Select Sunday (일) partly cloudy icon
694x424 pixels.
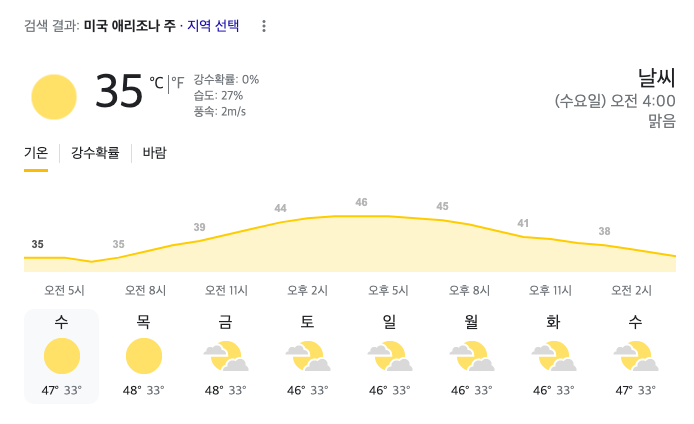(x=389, y=357)
